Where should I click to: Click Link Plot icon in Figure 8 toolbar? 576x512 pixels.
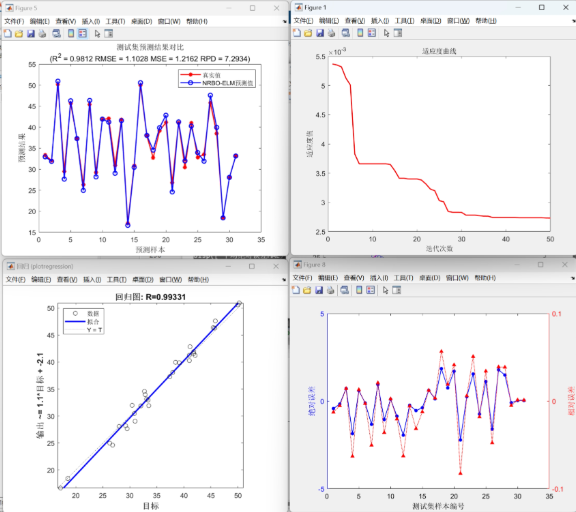(x=345, y=290)
